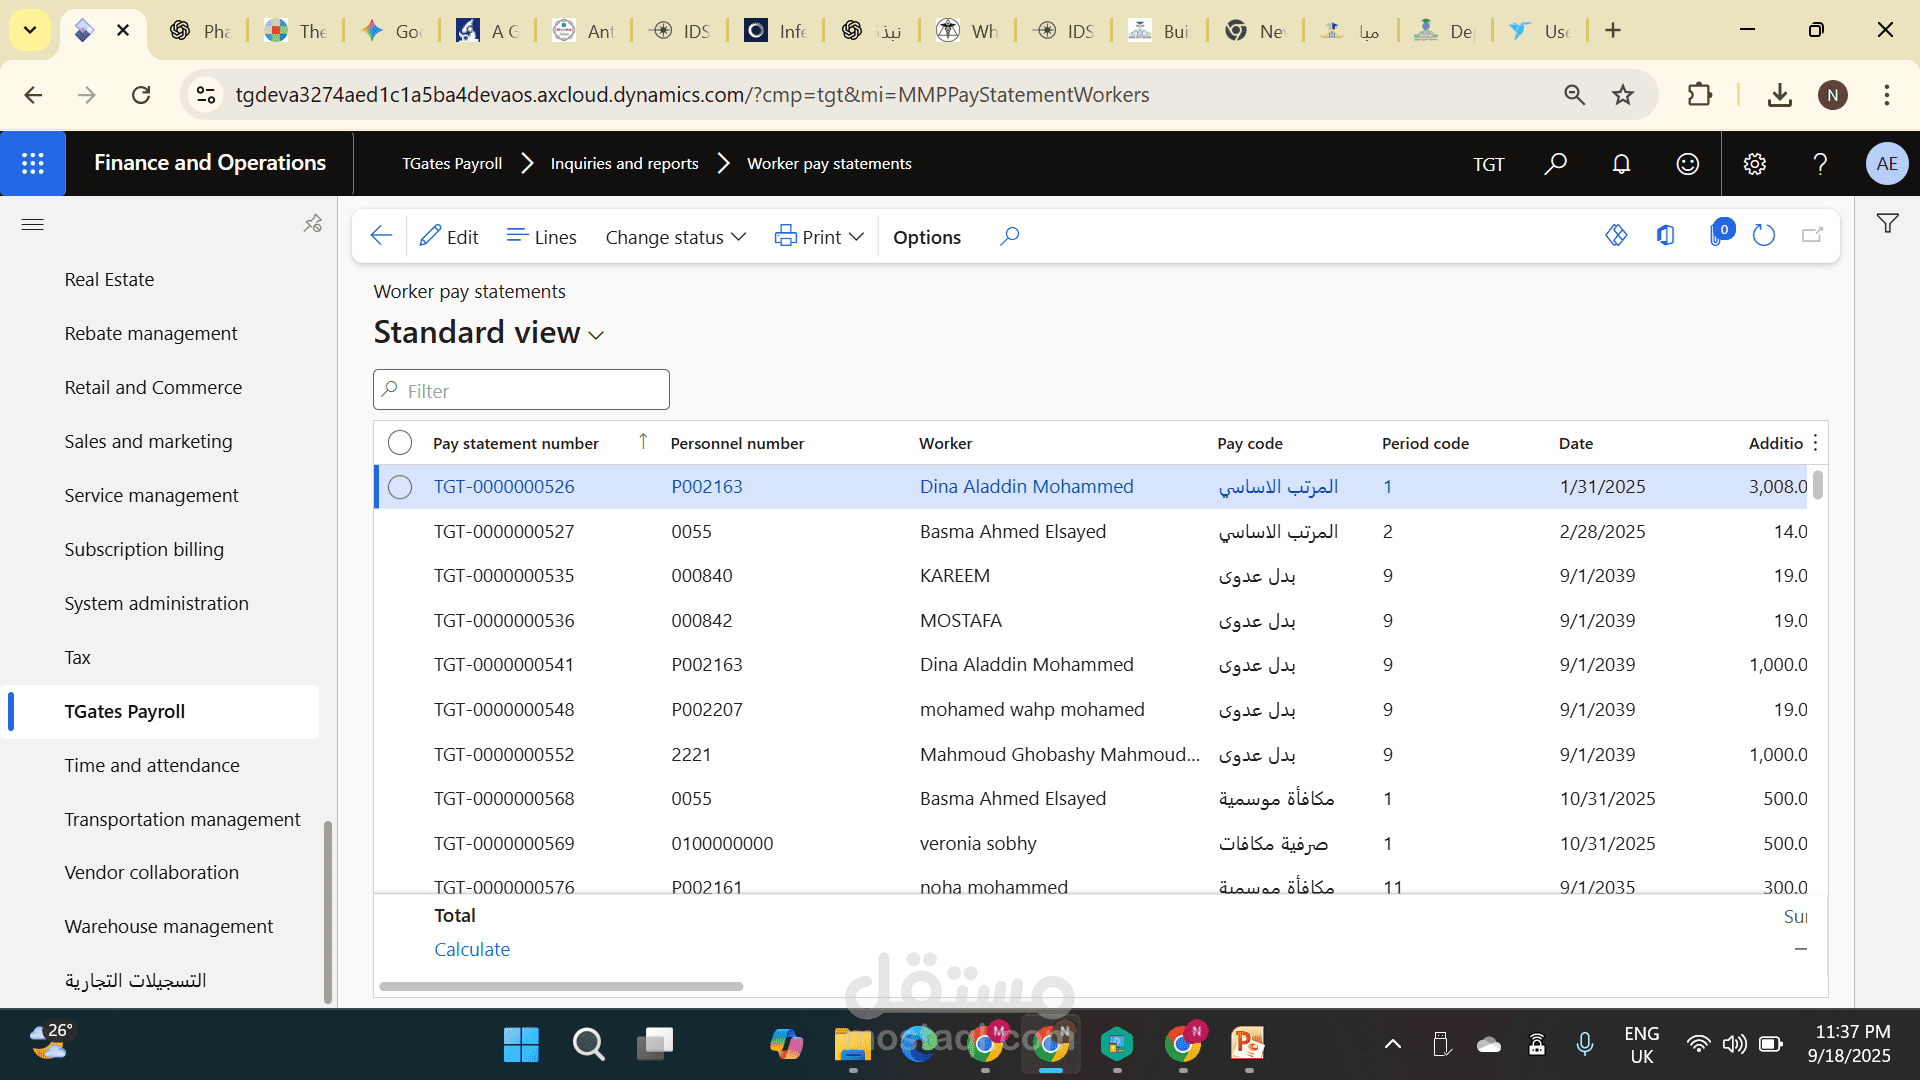The image size is (1920, 1080).
Task: Click worker cell veronia sobhy
Action: (978, 844)
